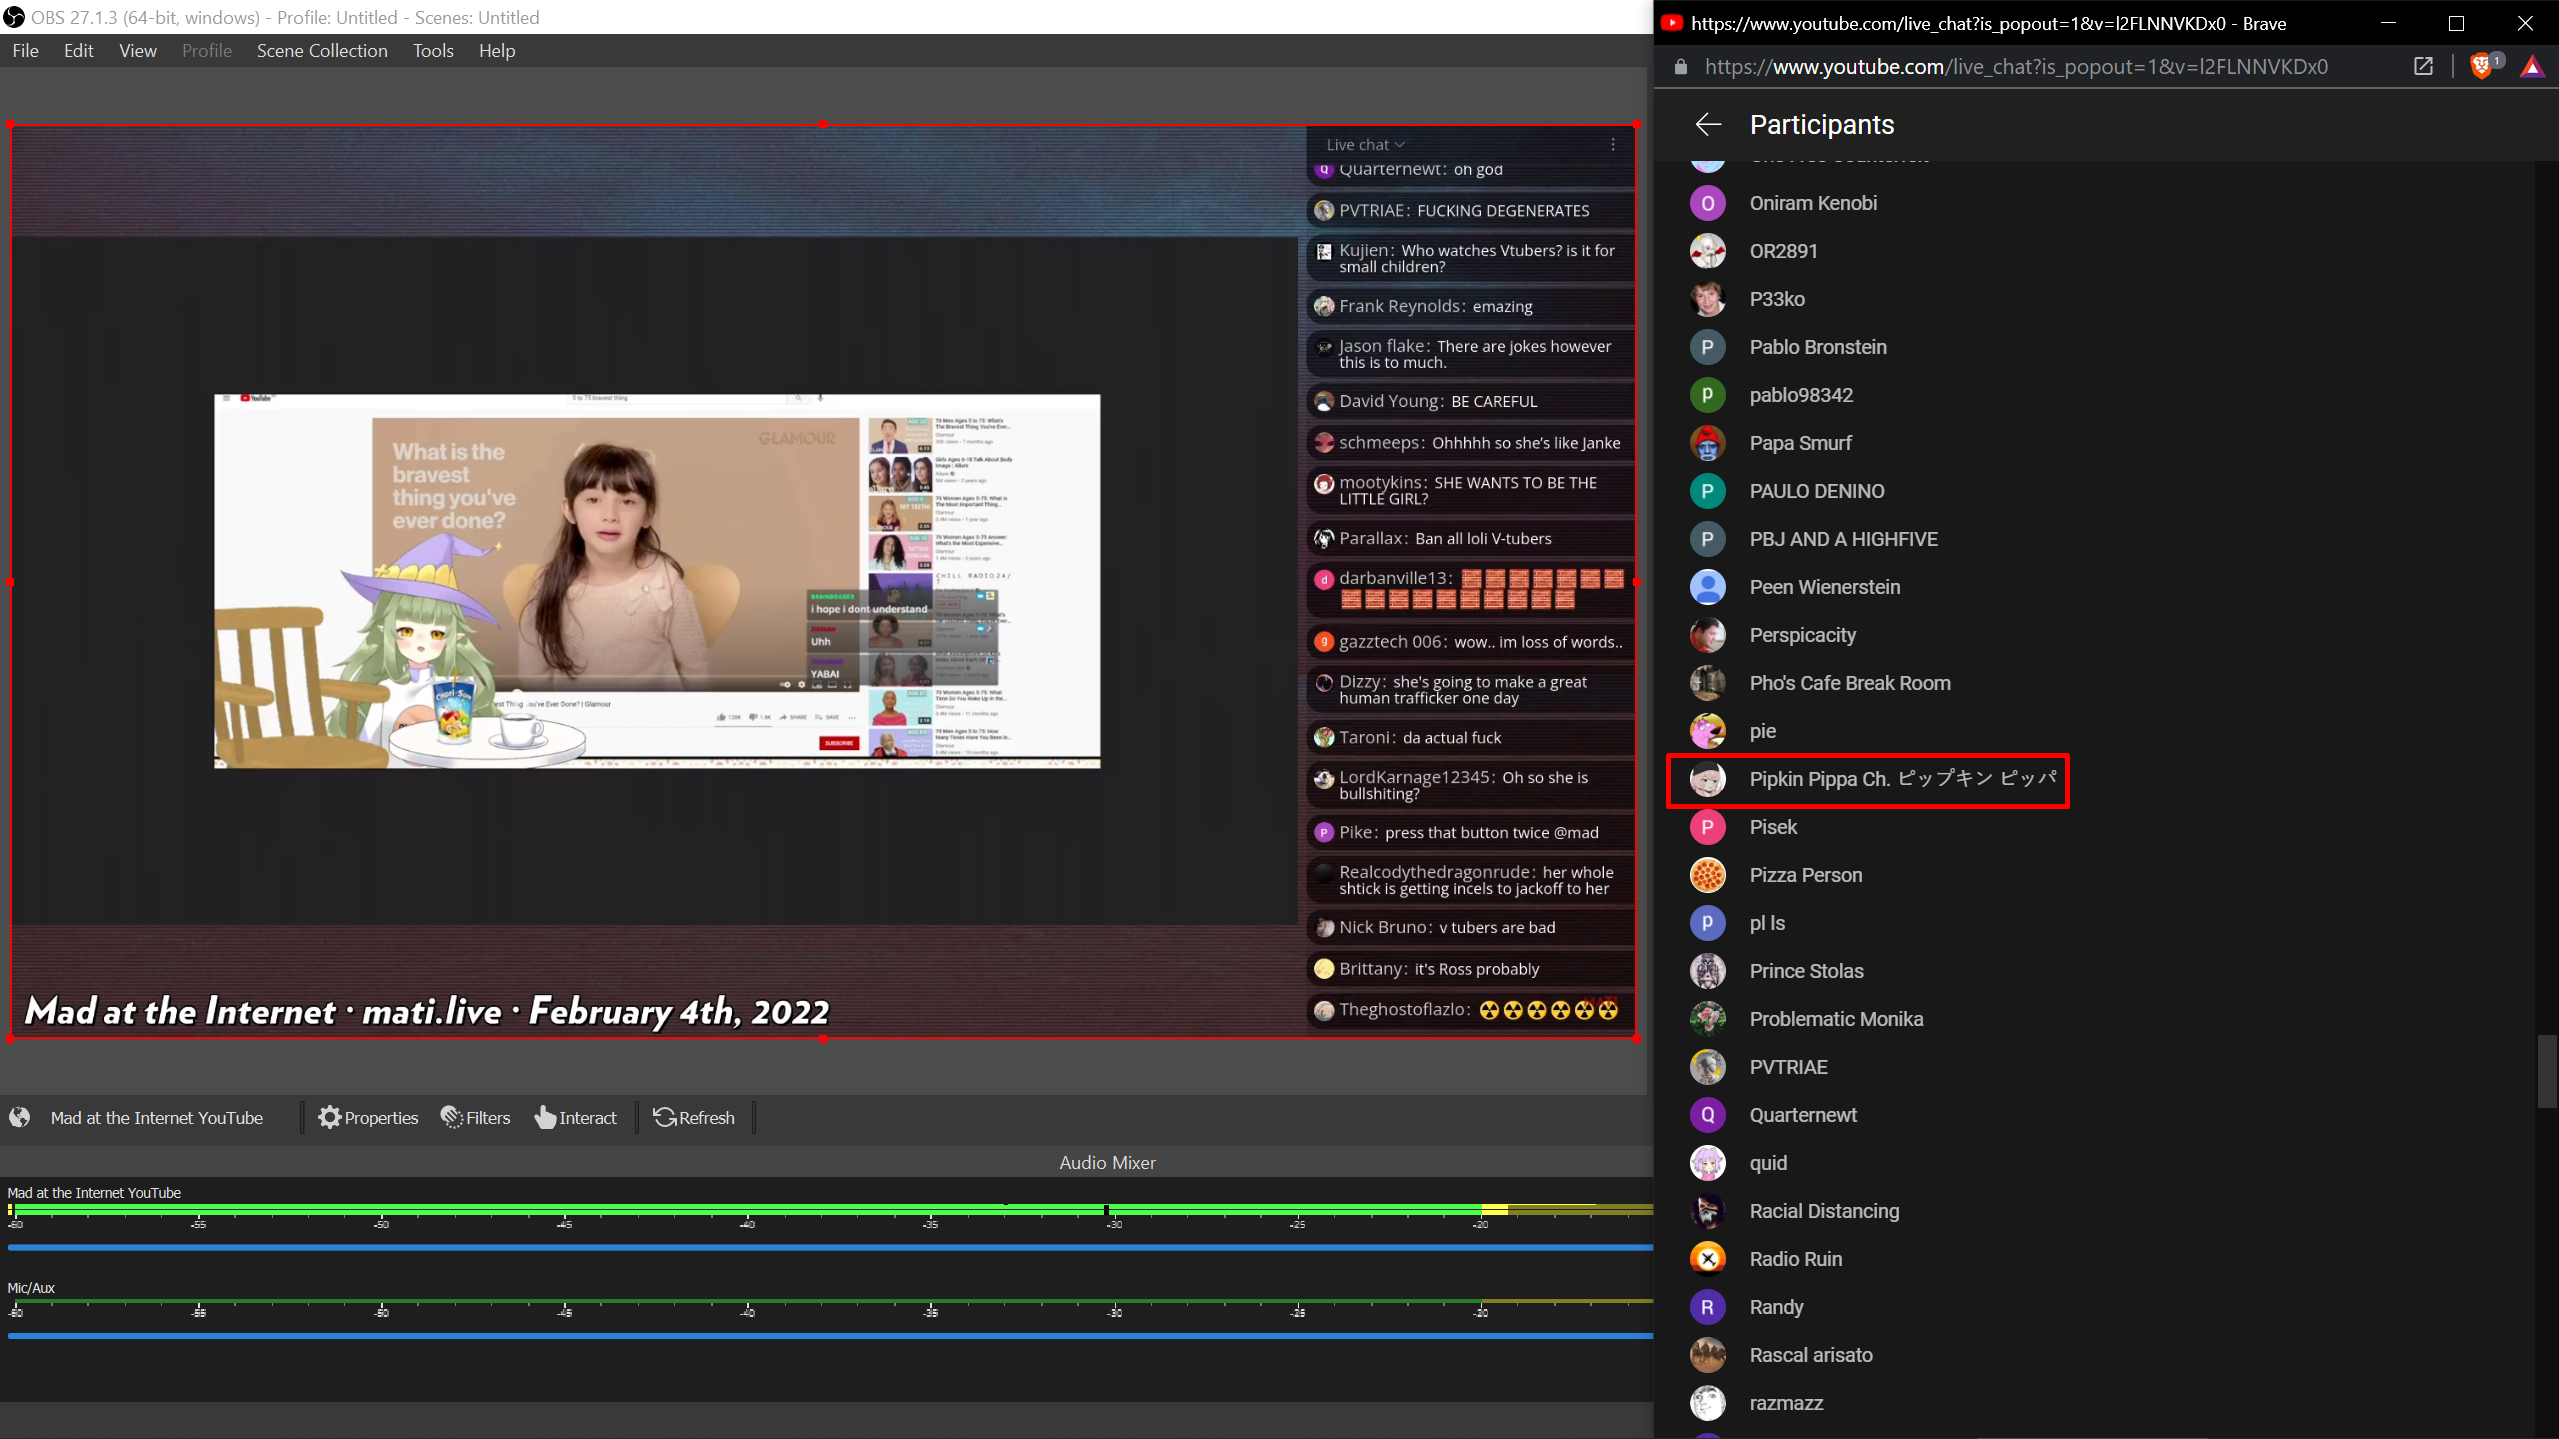The image size is (2559, 1439).
Task: Click Quarternewt purple avatar
Action: pyautogui.click(x=1708, y=1115)
